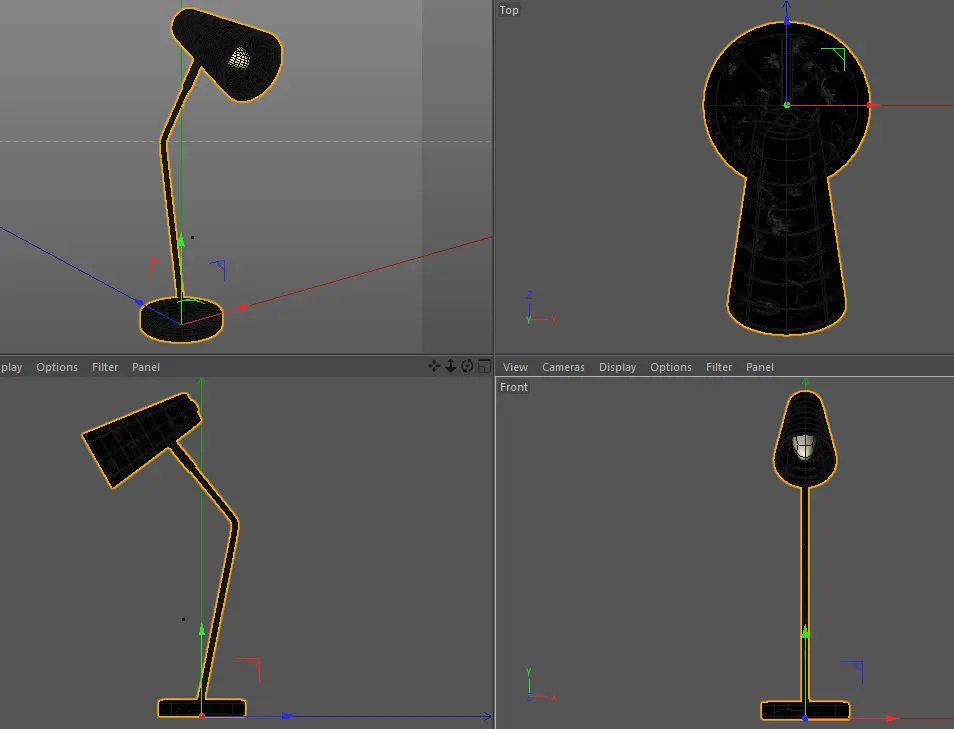Open the Filter menu in the Front viewport bar

(x=719, y=367)
